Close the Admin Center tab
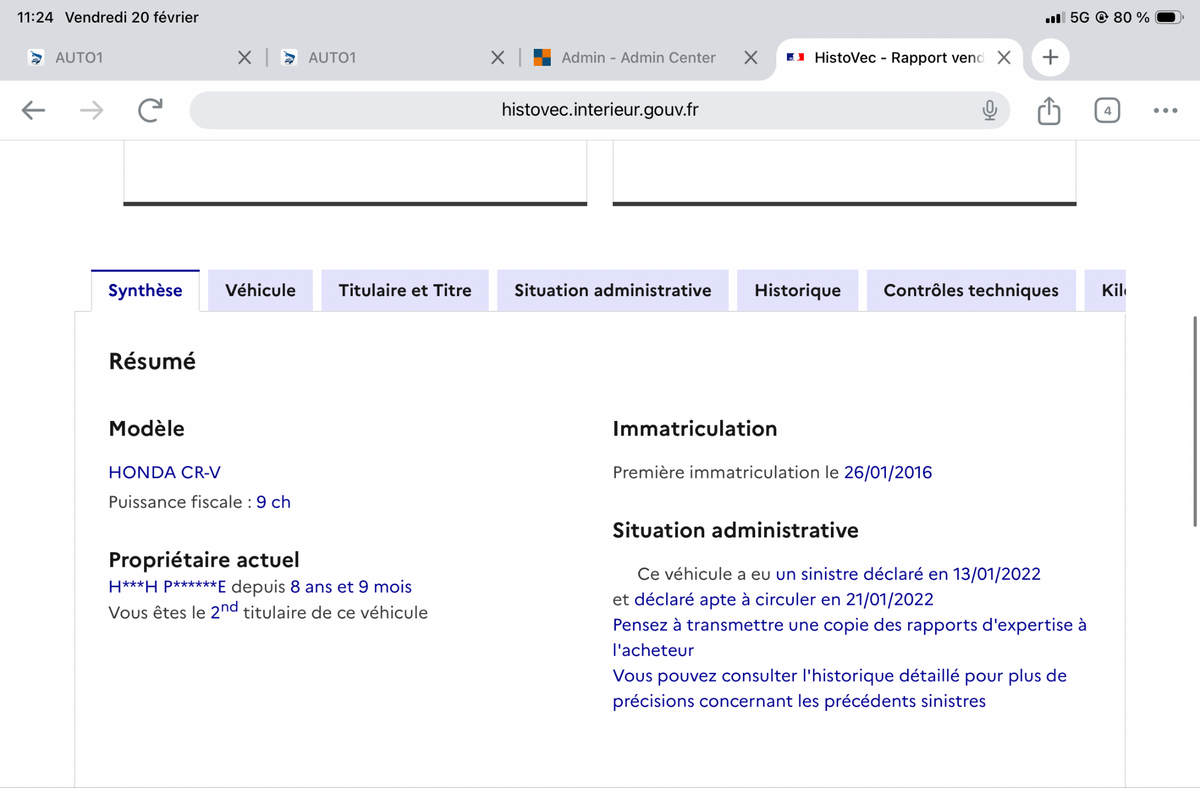The image size is (1200, 788). (750, 58)
